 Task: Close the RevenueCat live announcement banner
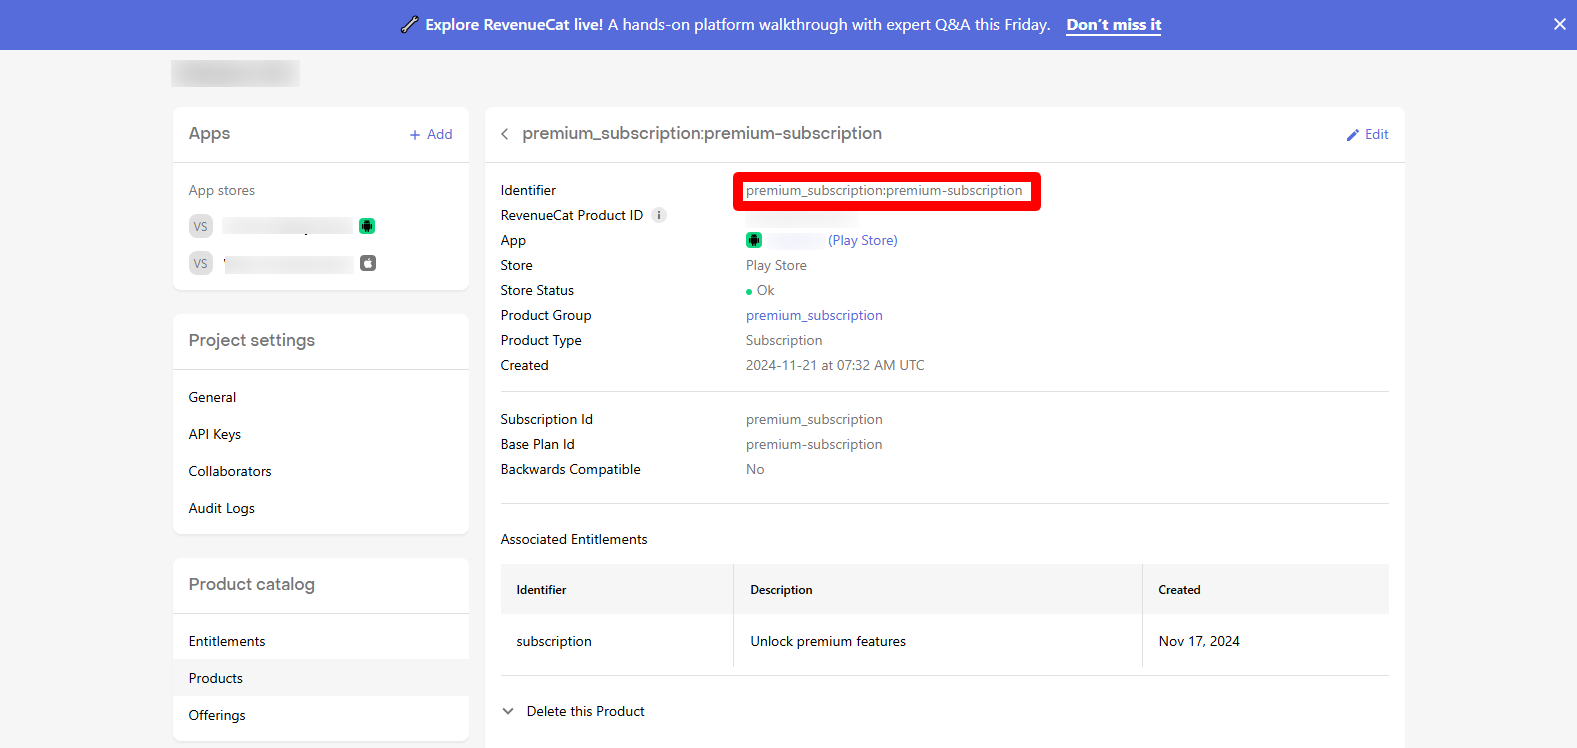point(1559,24)
